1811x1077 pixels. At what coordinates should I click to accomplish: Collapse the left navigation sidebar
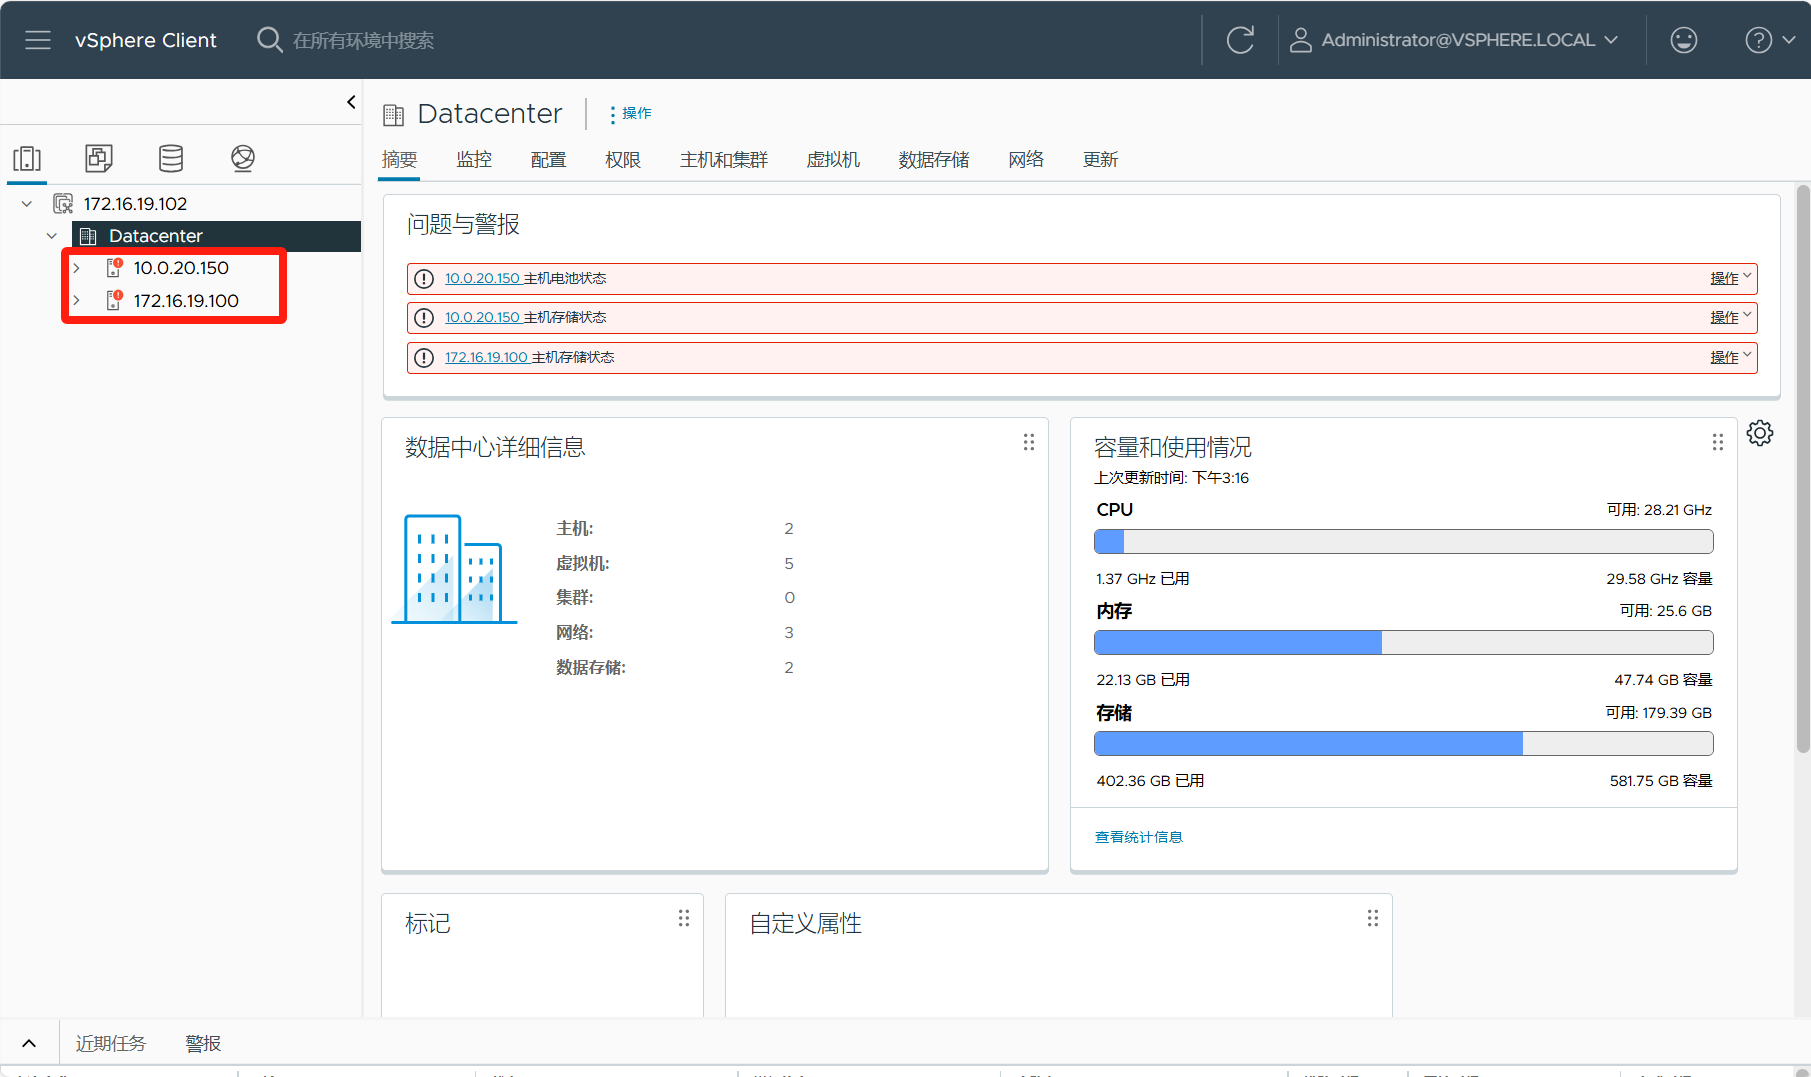click(x=351, y=102)
